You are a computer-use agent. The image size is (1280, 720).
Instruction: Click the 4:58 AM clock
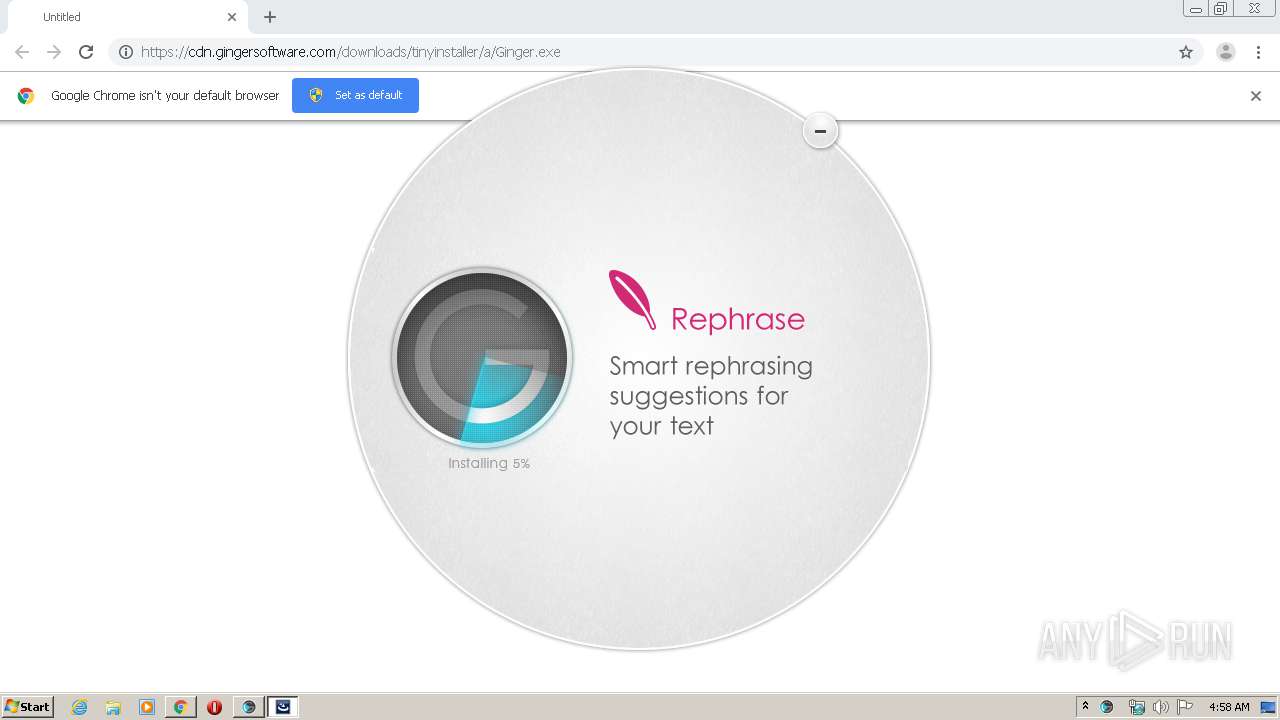(1229, 707)
